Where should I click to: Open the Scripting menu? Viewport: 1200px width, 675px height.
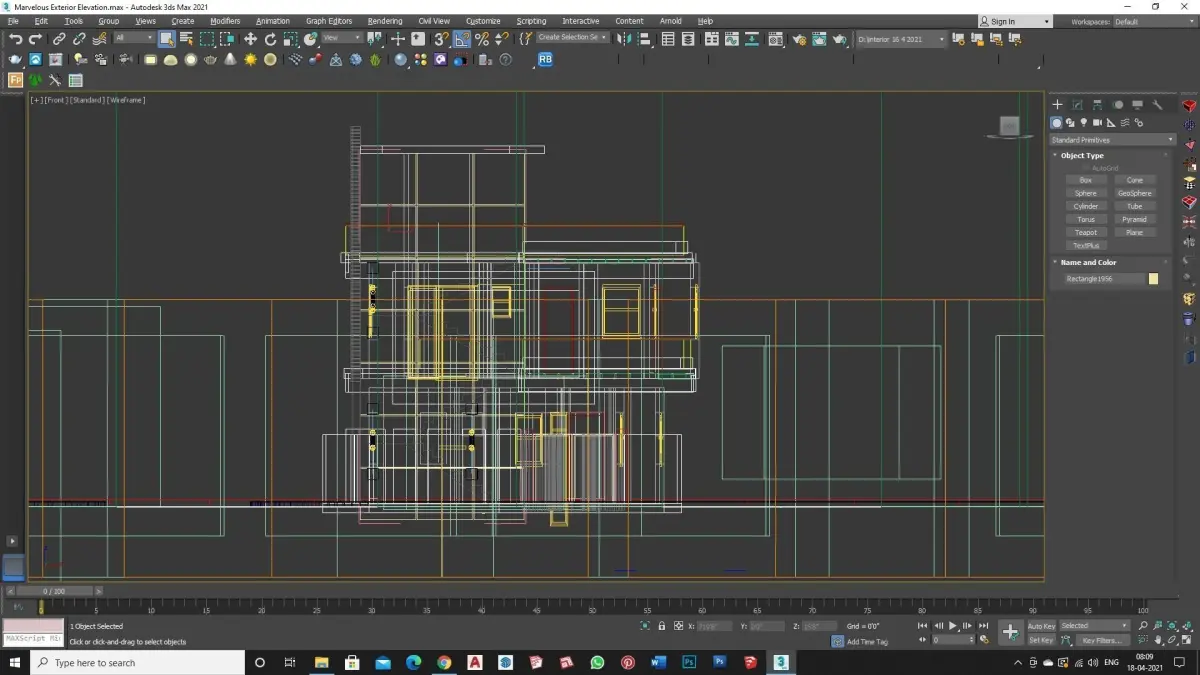pyautogui.click(x=531, y=21)
